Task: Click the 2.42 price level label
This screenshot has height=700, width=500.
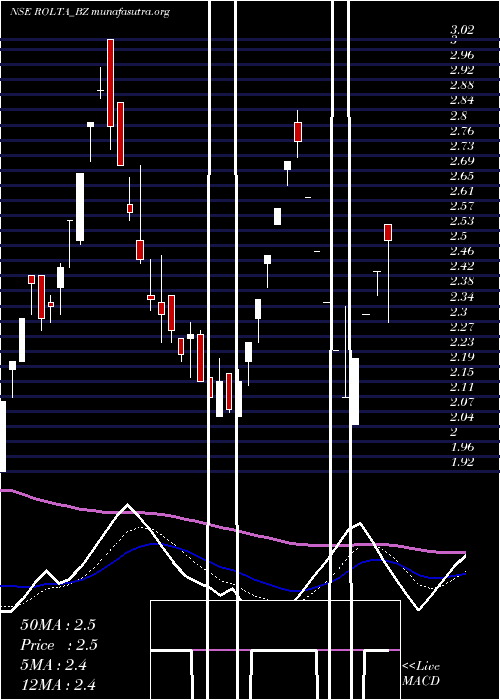Action: coord(462,267)
